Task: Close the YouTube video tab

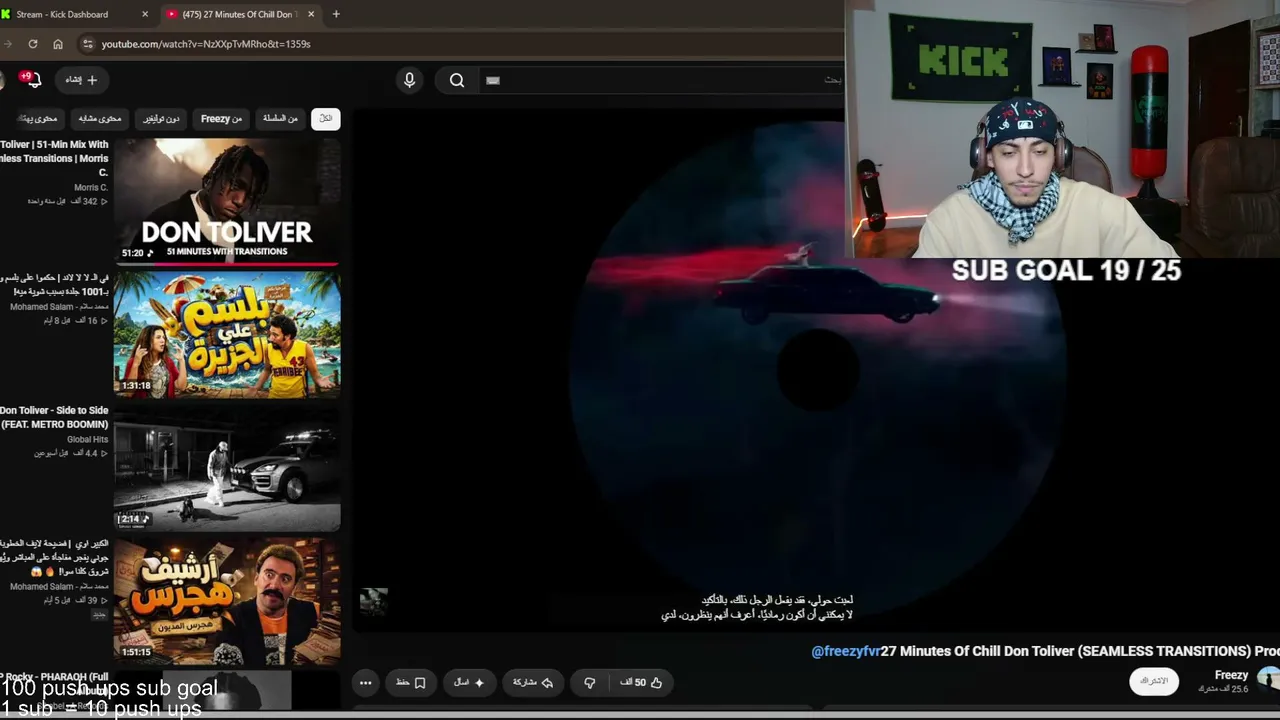Action: [x=311, y=14]
